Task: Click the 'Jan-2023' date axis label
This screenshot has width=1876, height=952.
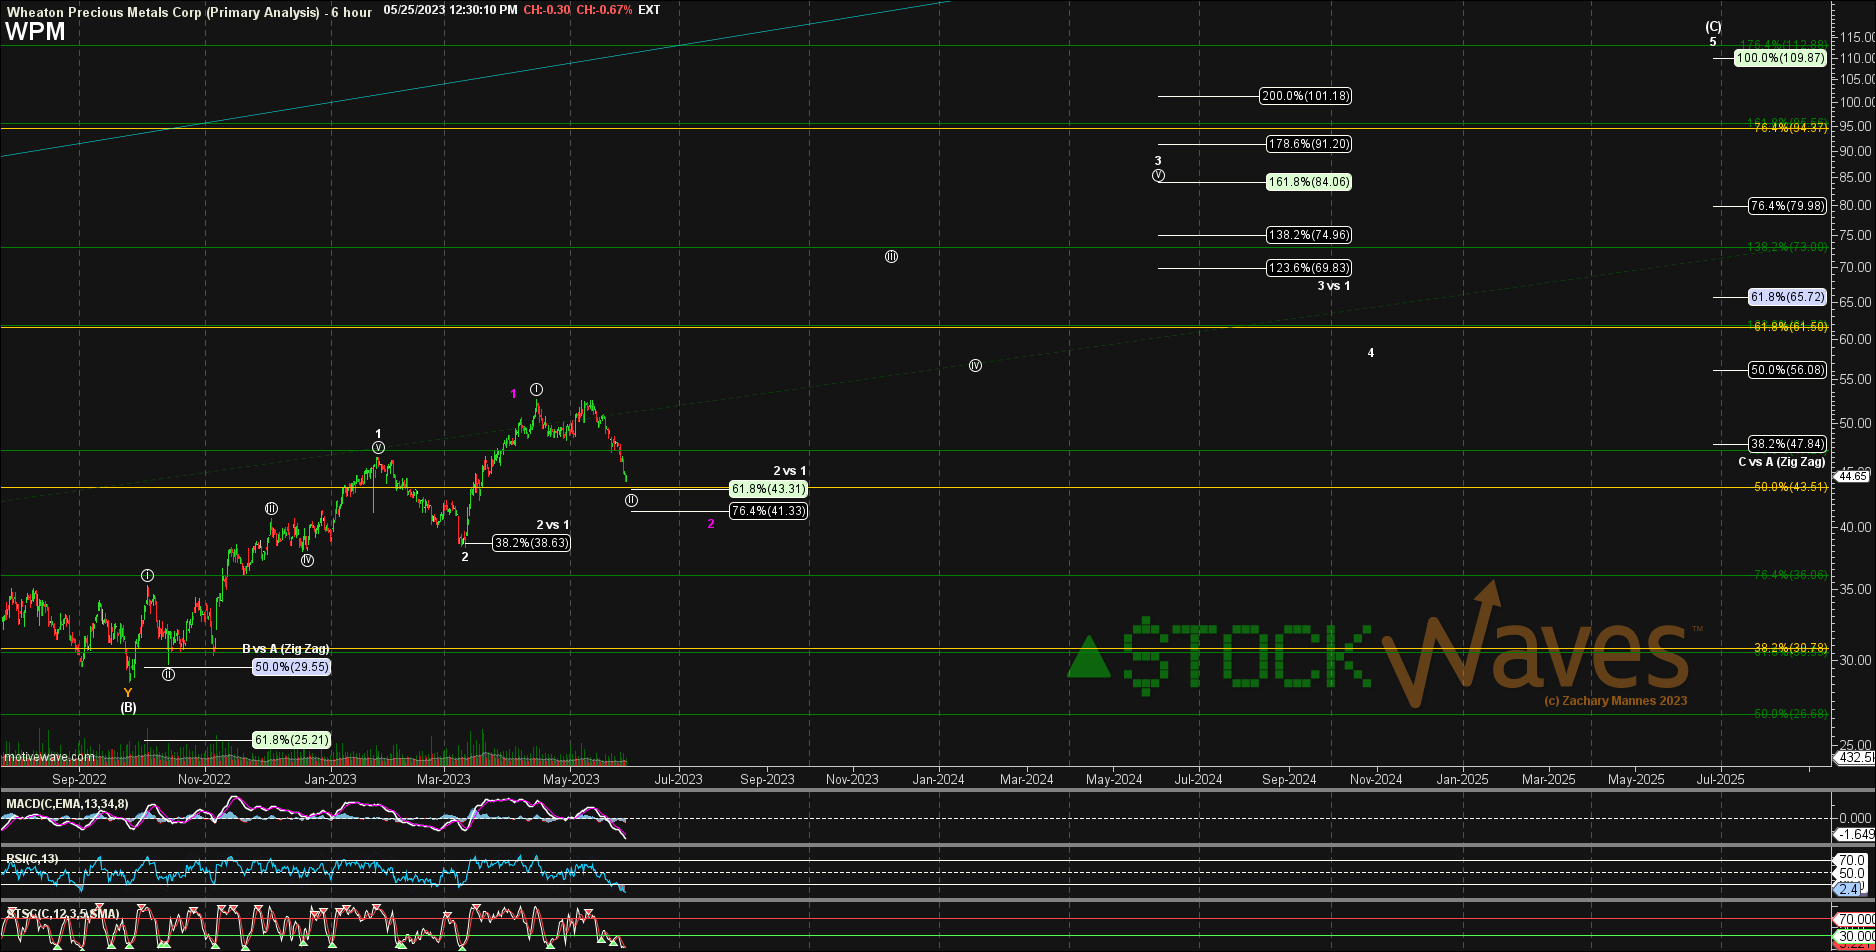Action: point(330,779)
